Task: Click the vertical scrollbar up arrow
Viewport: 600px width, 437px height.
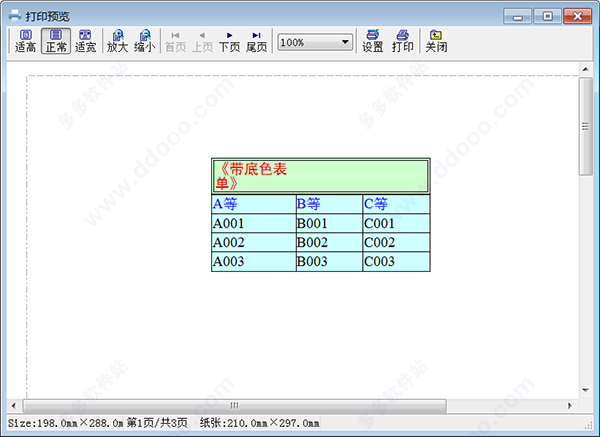Action: point(585,69)
